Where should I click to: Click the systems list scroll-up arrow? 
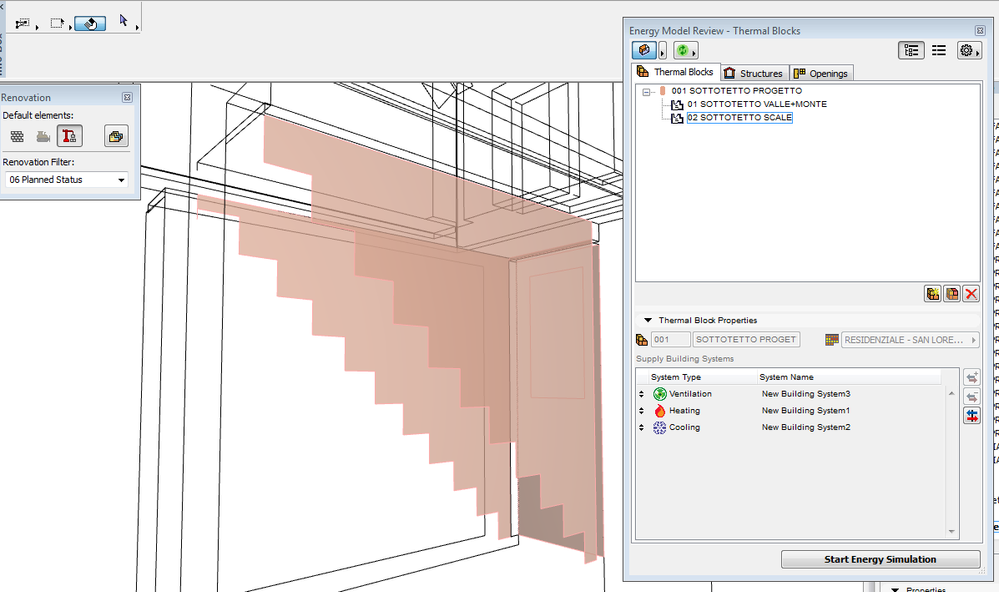point(952,394)
